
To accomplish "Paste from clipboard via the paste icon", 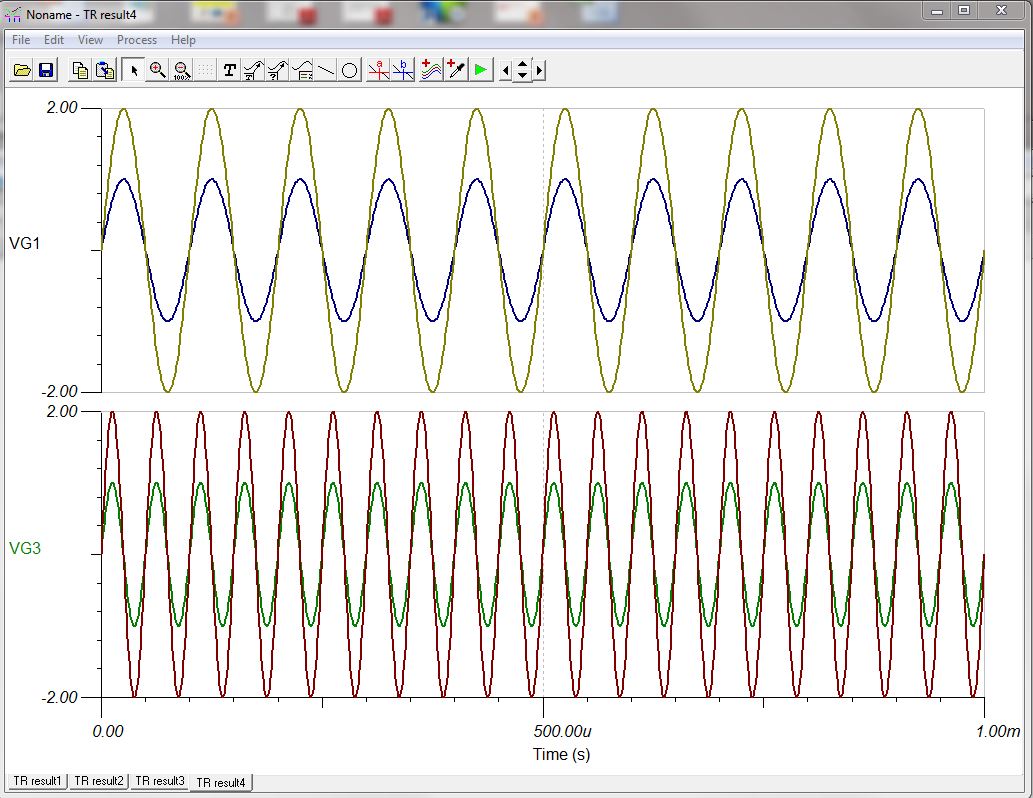I will coord(105,70).
